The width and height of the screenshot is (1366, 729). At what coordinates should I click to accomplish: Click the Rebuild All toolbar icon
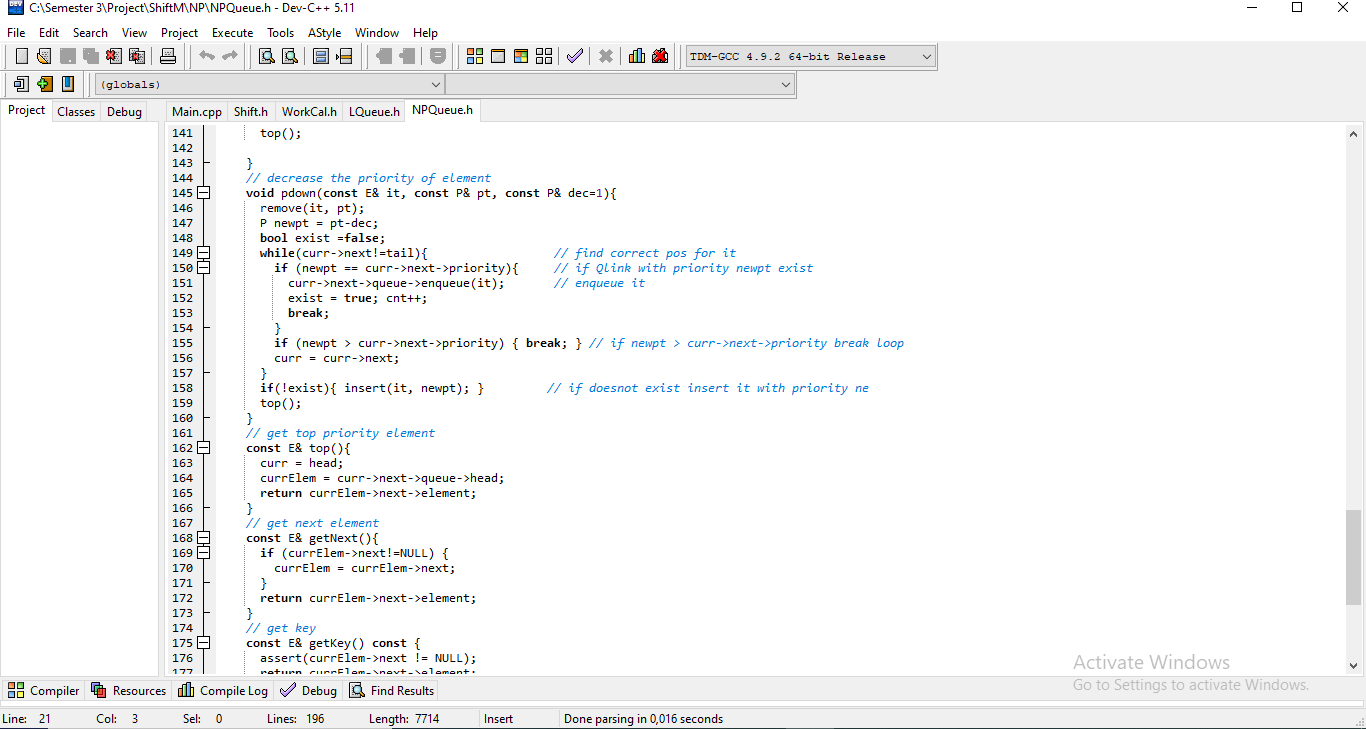(544, 56)
